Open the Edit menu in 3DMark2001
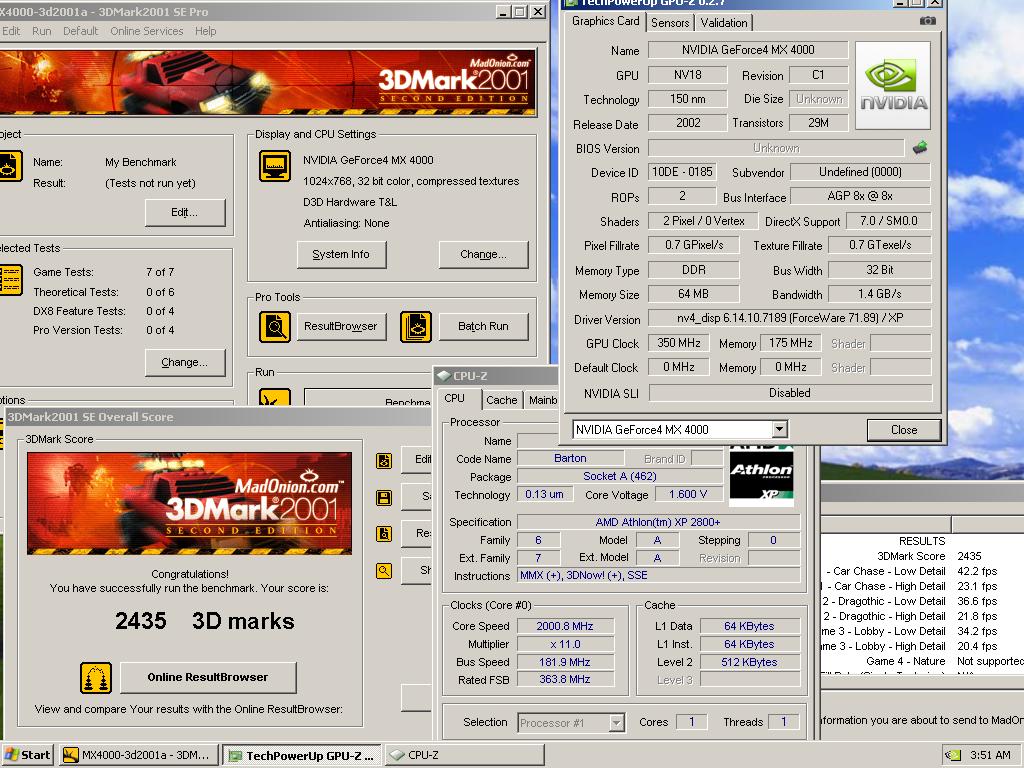The width and height of the screenshot is (1024, 768). pyautogui.click(x=10, y=31)
